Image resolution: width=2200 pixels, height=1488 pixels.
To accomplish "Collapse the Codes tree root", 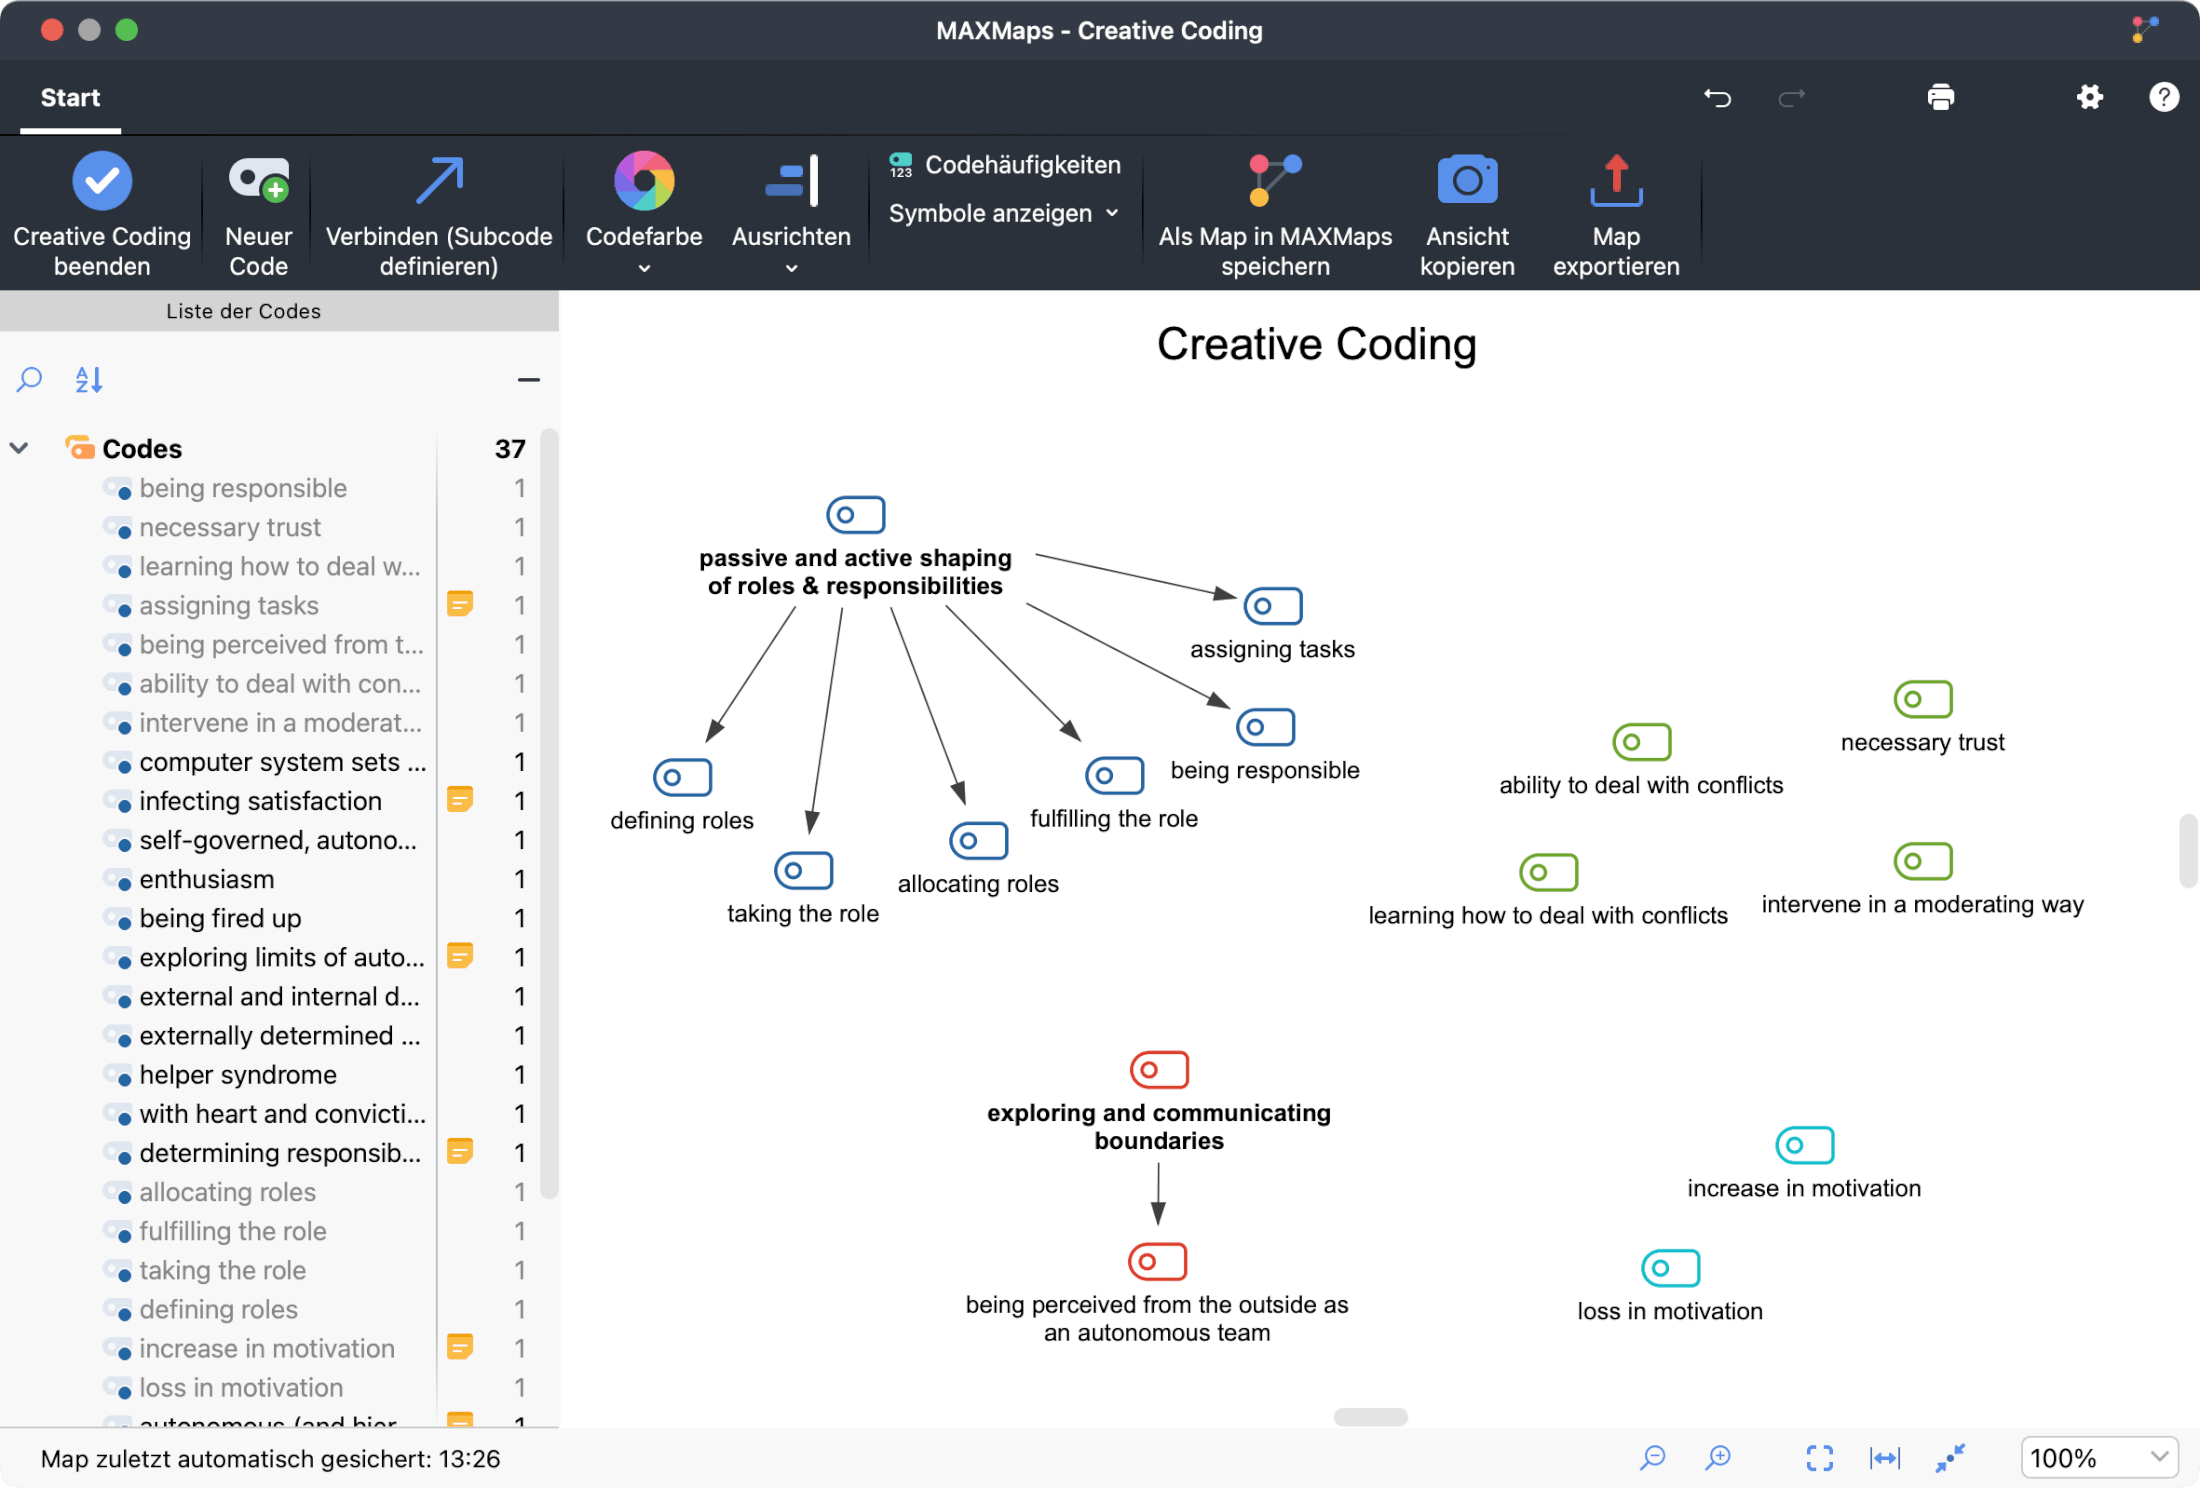I will tap(19, 448).
